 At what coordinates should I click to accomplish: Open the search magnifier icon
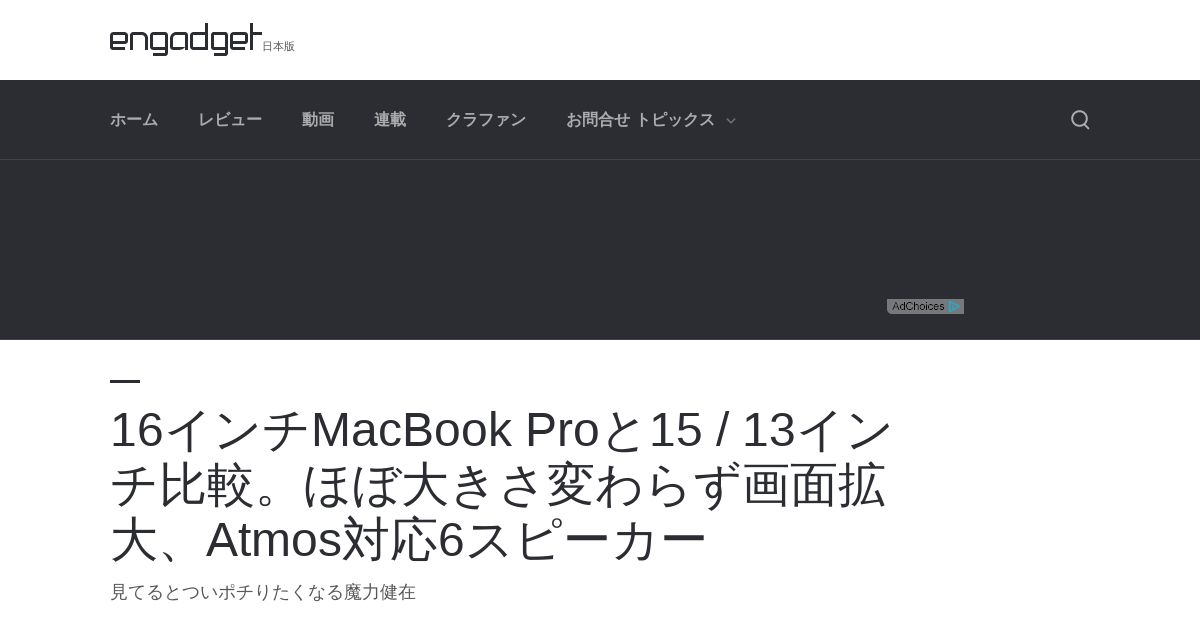(1080, 120)
